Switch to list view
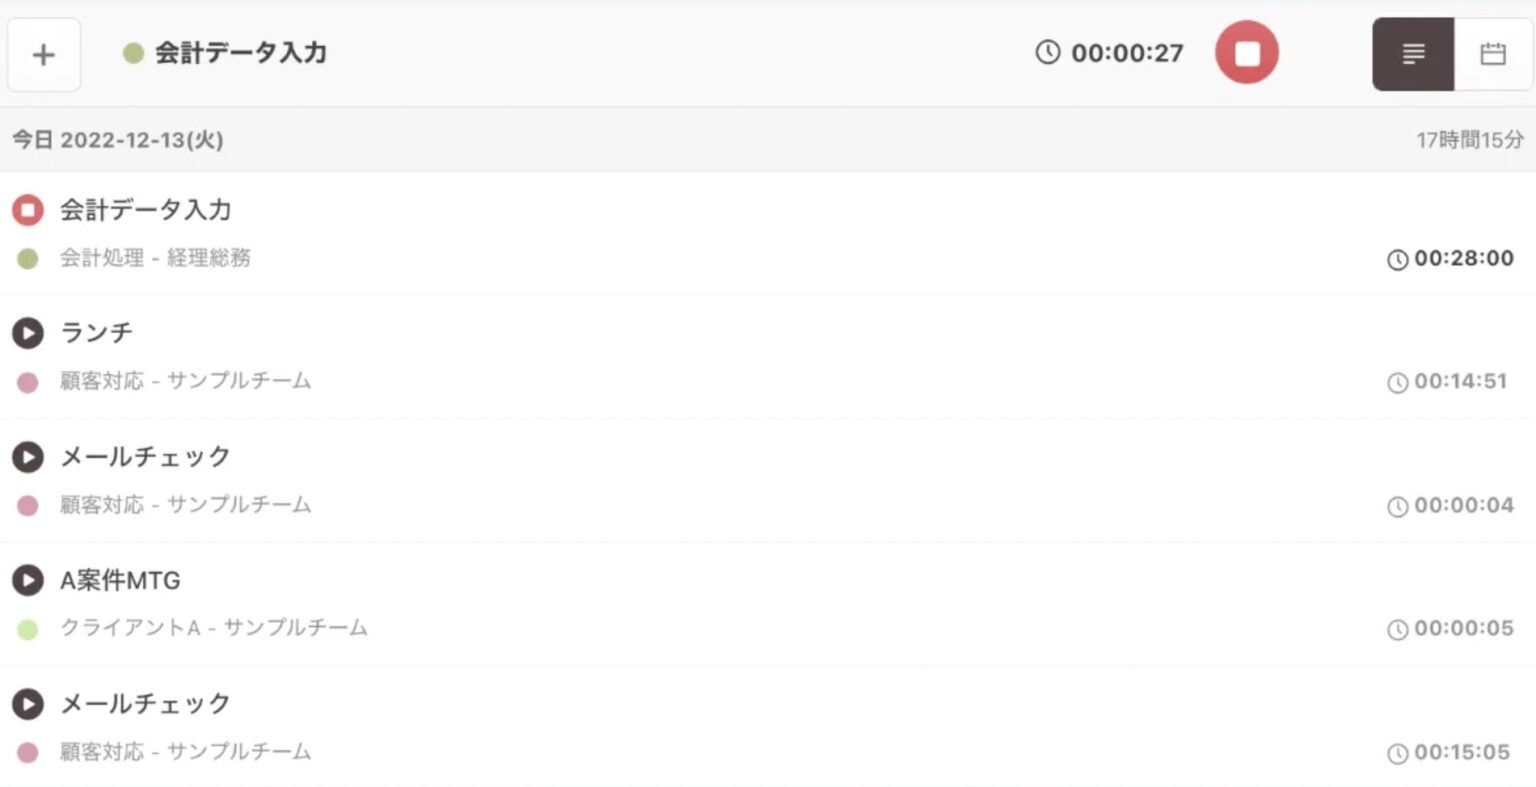 [1412, 54]
